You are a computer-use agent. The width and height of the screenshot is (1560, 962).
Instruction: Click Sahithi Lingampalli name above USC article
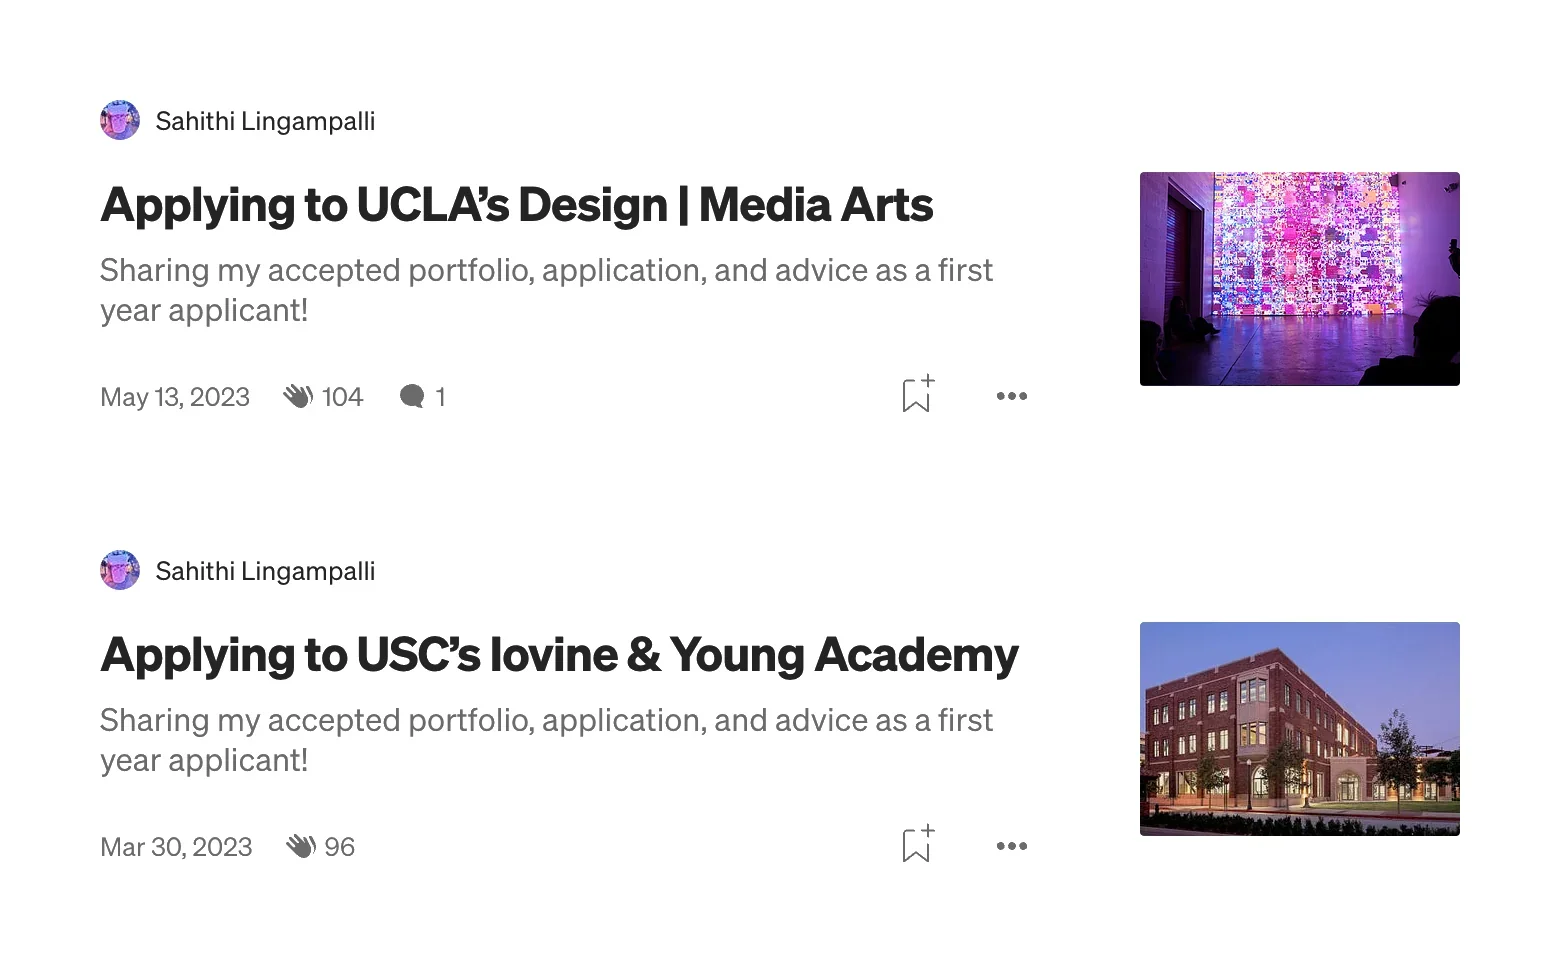click(265, 571)
